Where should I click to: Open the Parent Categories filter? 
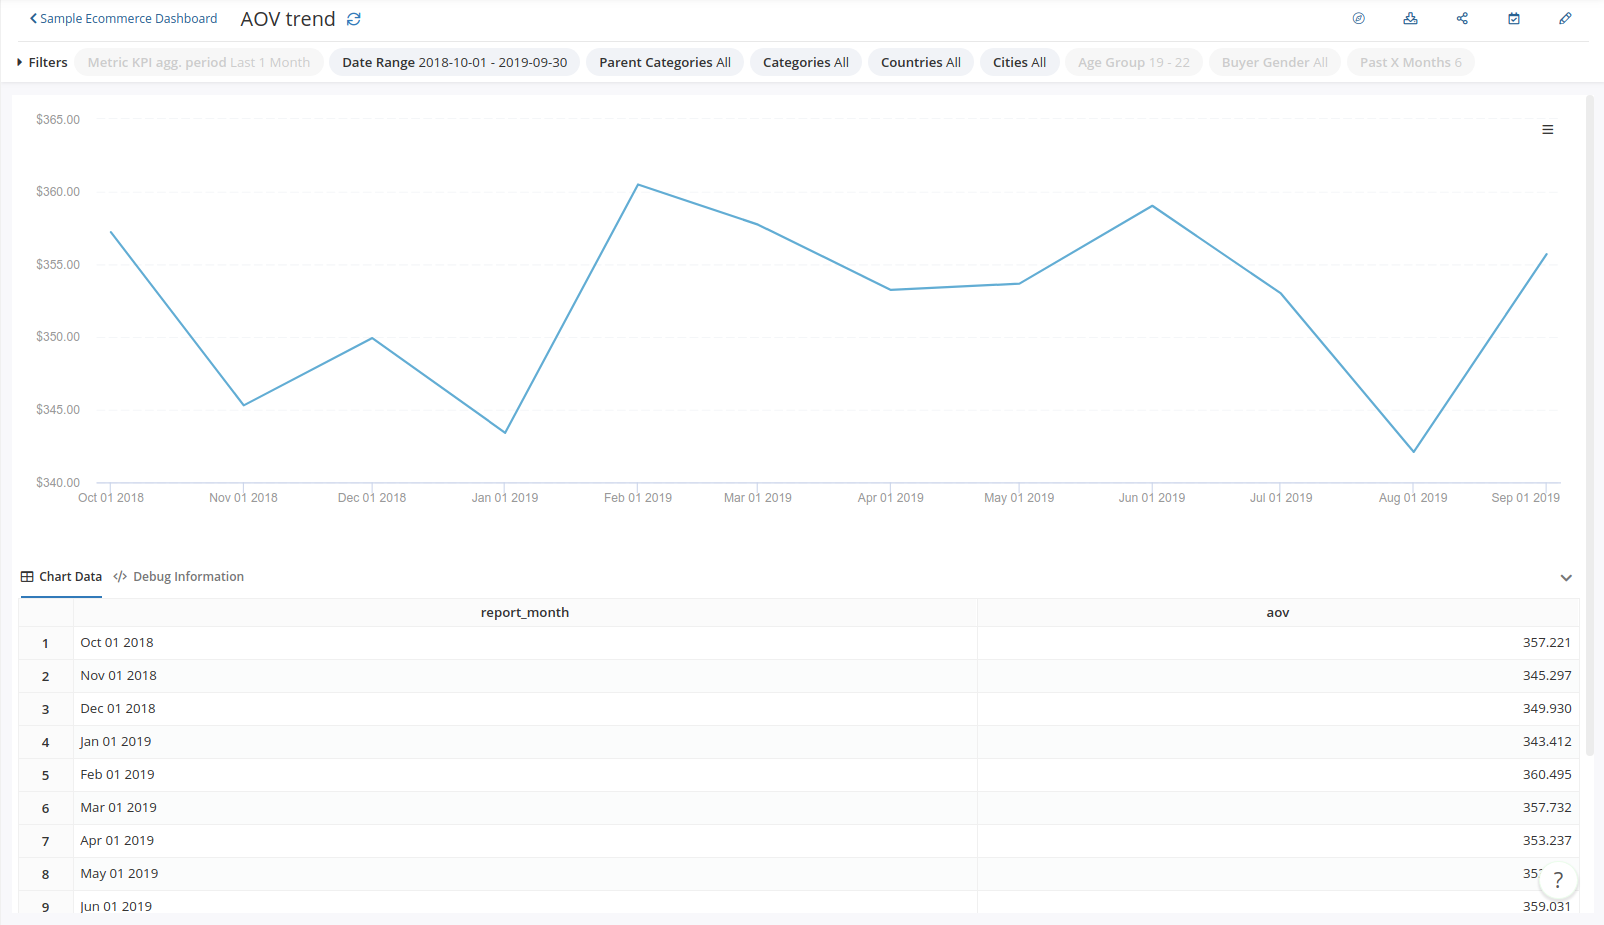click(664, 62)
